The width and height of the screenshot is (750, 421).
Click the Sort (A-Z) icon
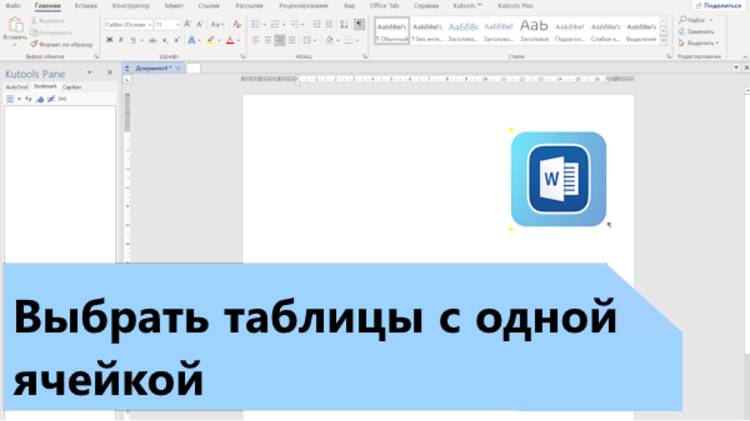tap(344, 24)
